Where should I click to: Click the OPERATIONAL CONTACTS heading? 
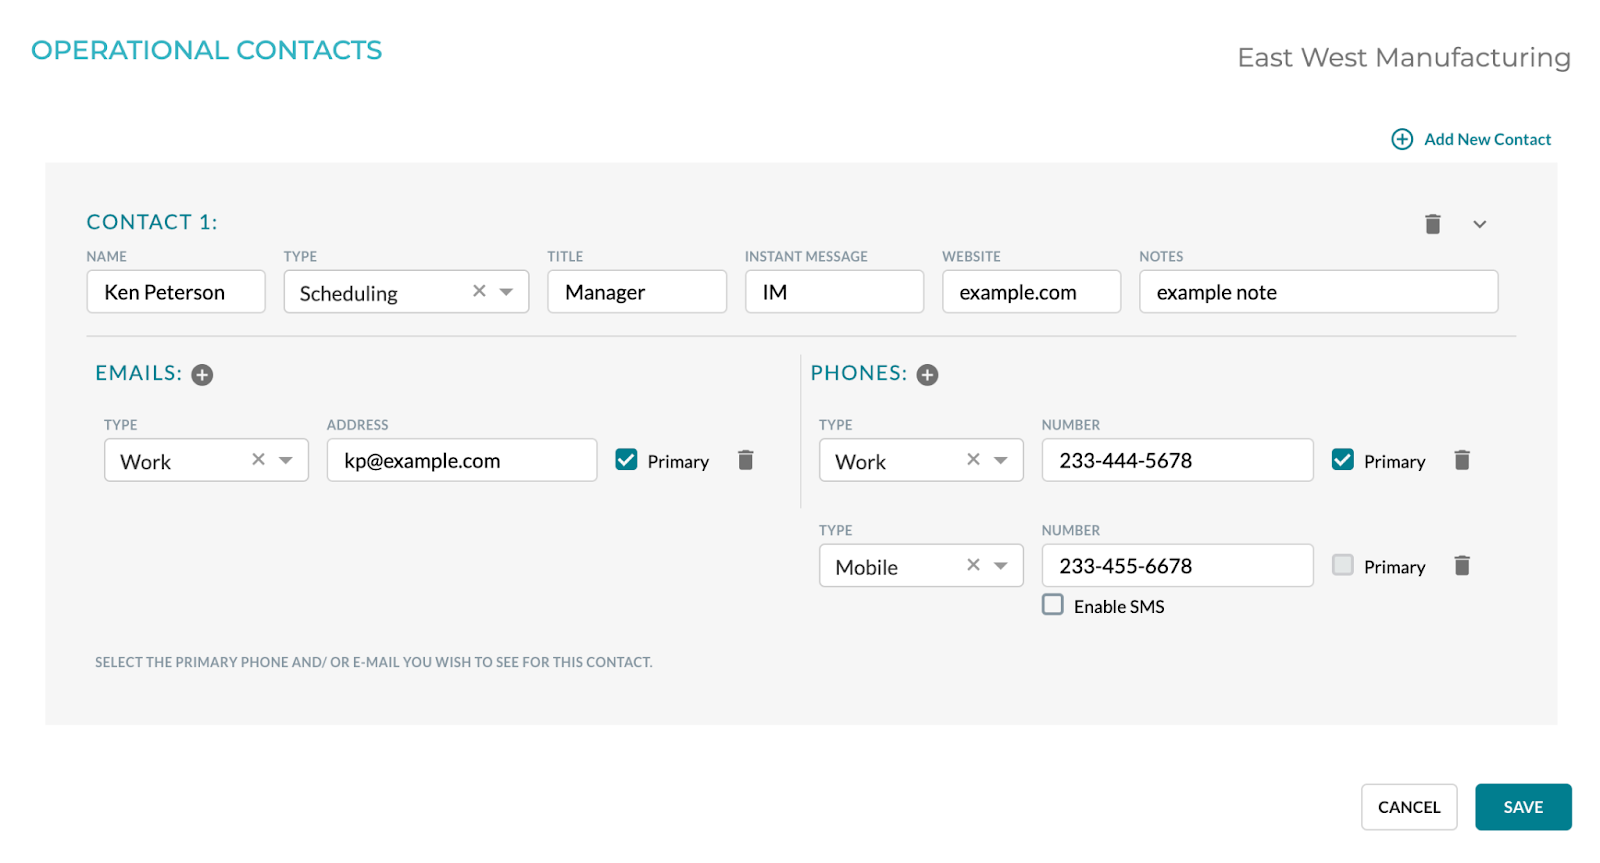pyautogui.click(x=207, y=50)
